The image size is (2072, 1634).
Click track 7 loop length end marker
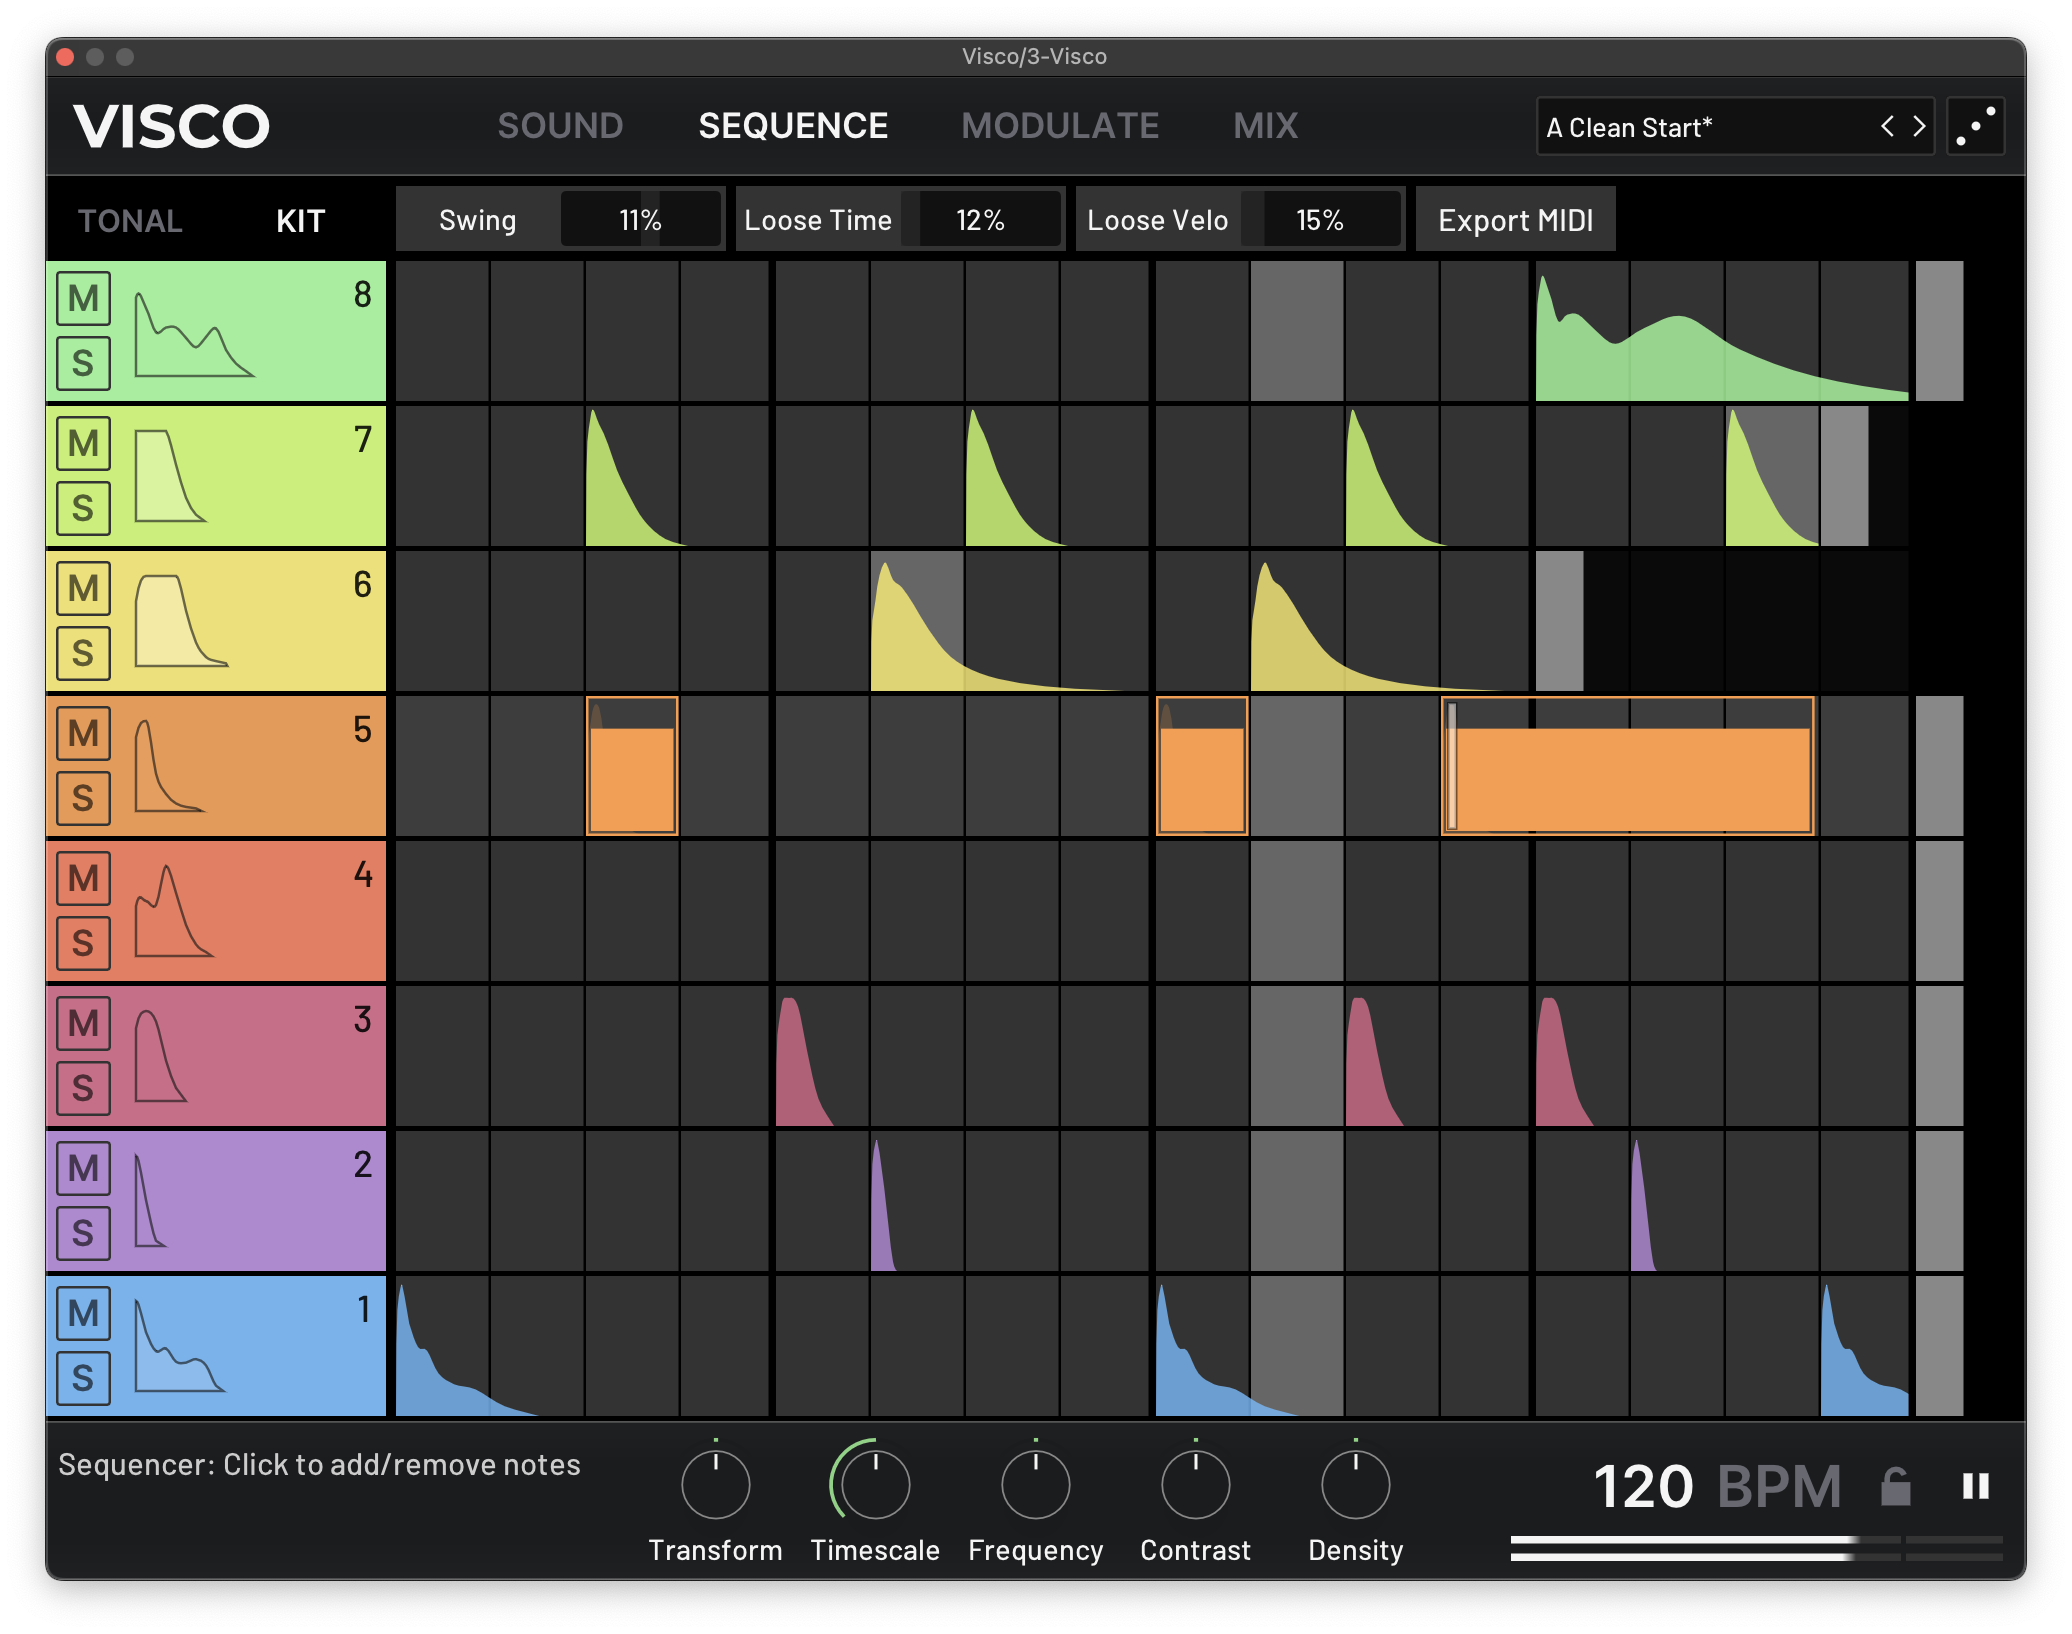click(1844, 476)
